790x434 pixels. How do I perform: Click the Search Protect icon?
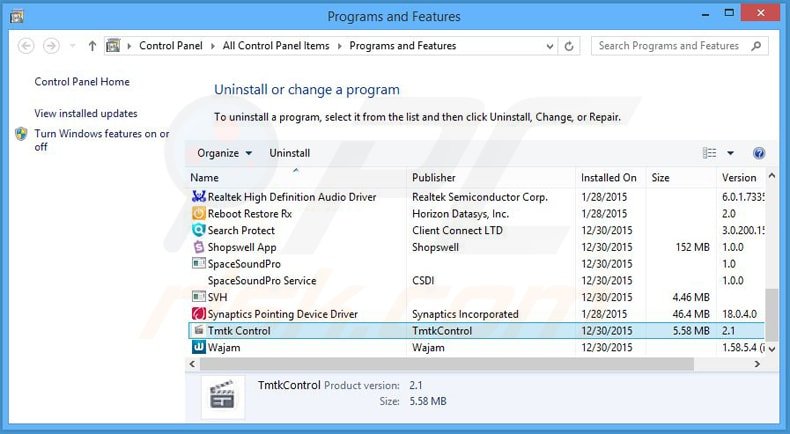pyautogui.click(x=199, y=230)
